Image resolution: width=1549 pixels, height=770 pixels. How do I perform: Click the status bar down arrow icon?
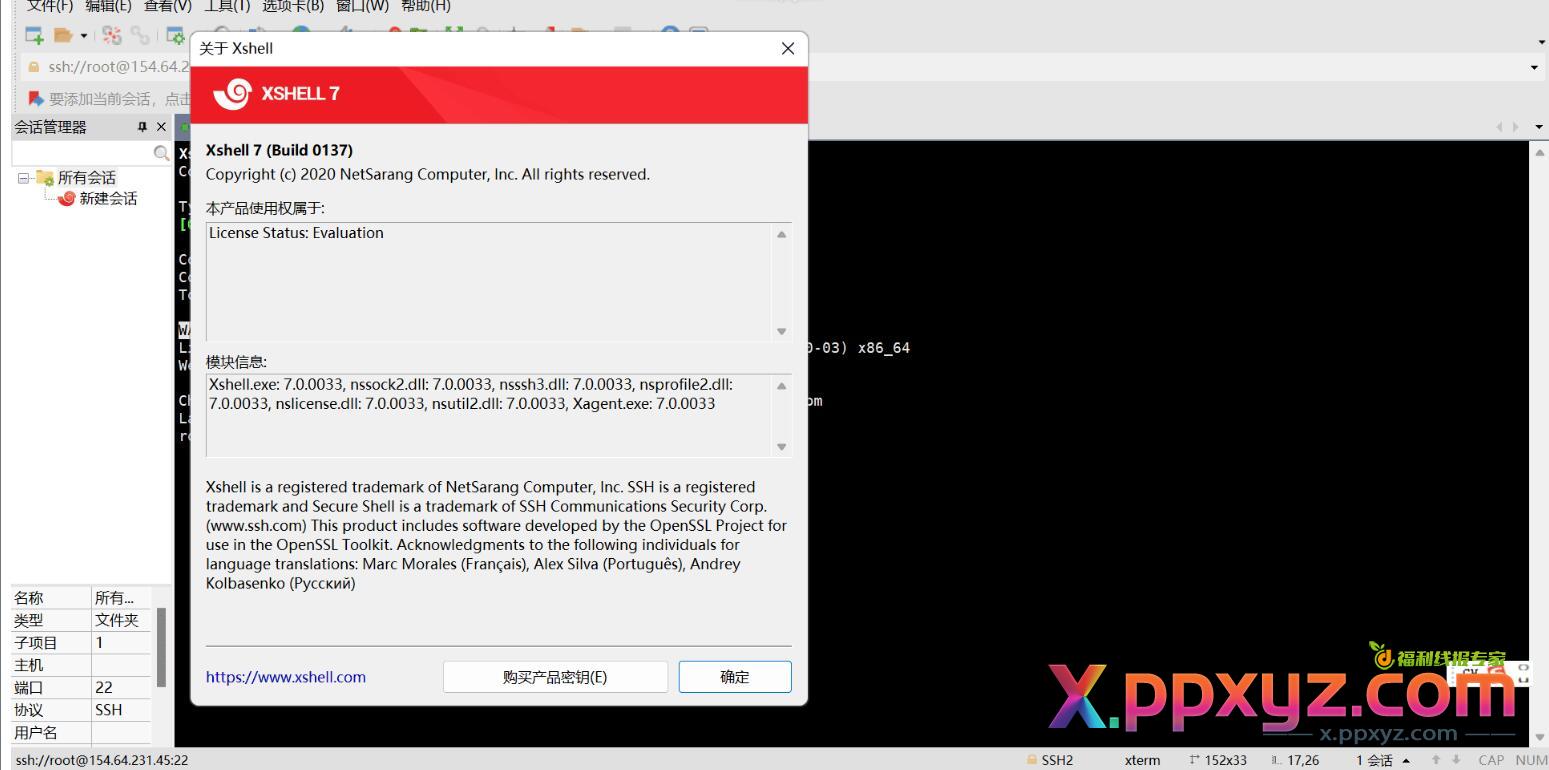pos(1456,760)
